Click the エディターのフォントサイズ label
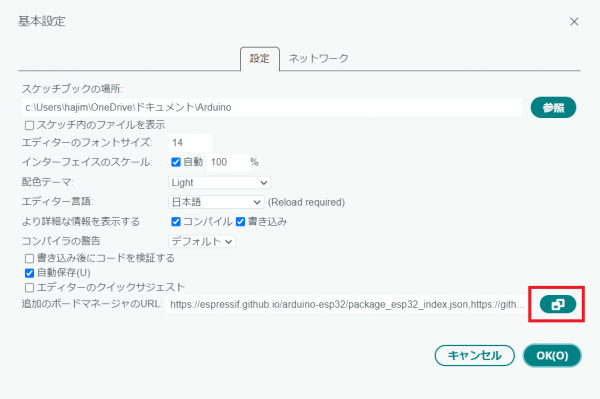600x399 pixels. (x=87, y=143)
